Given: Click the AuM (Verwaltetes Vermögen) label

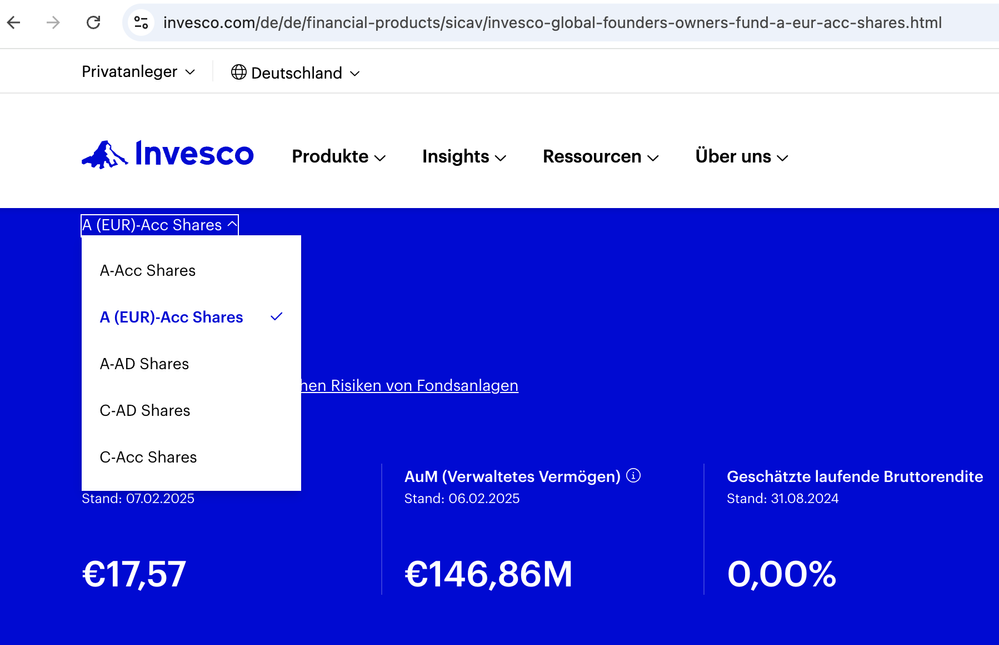Looking at the screenshot, I should tap(512, 476).
